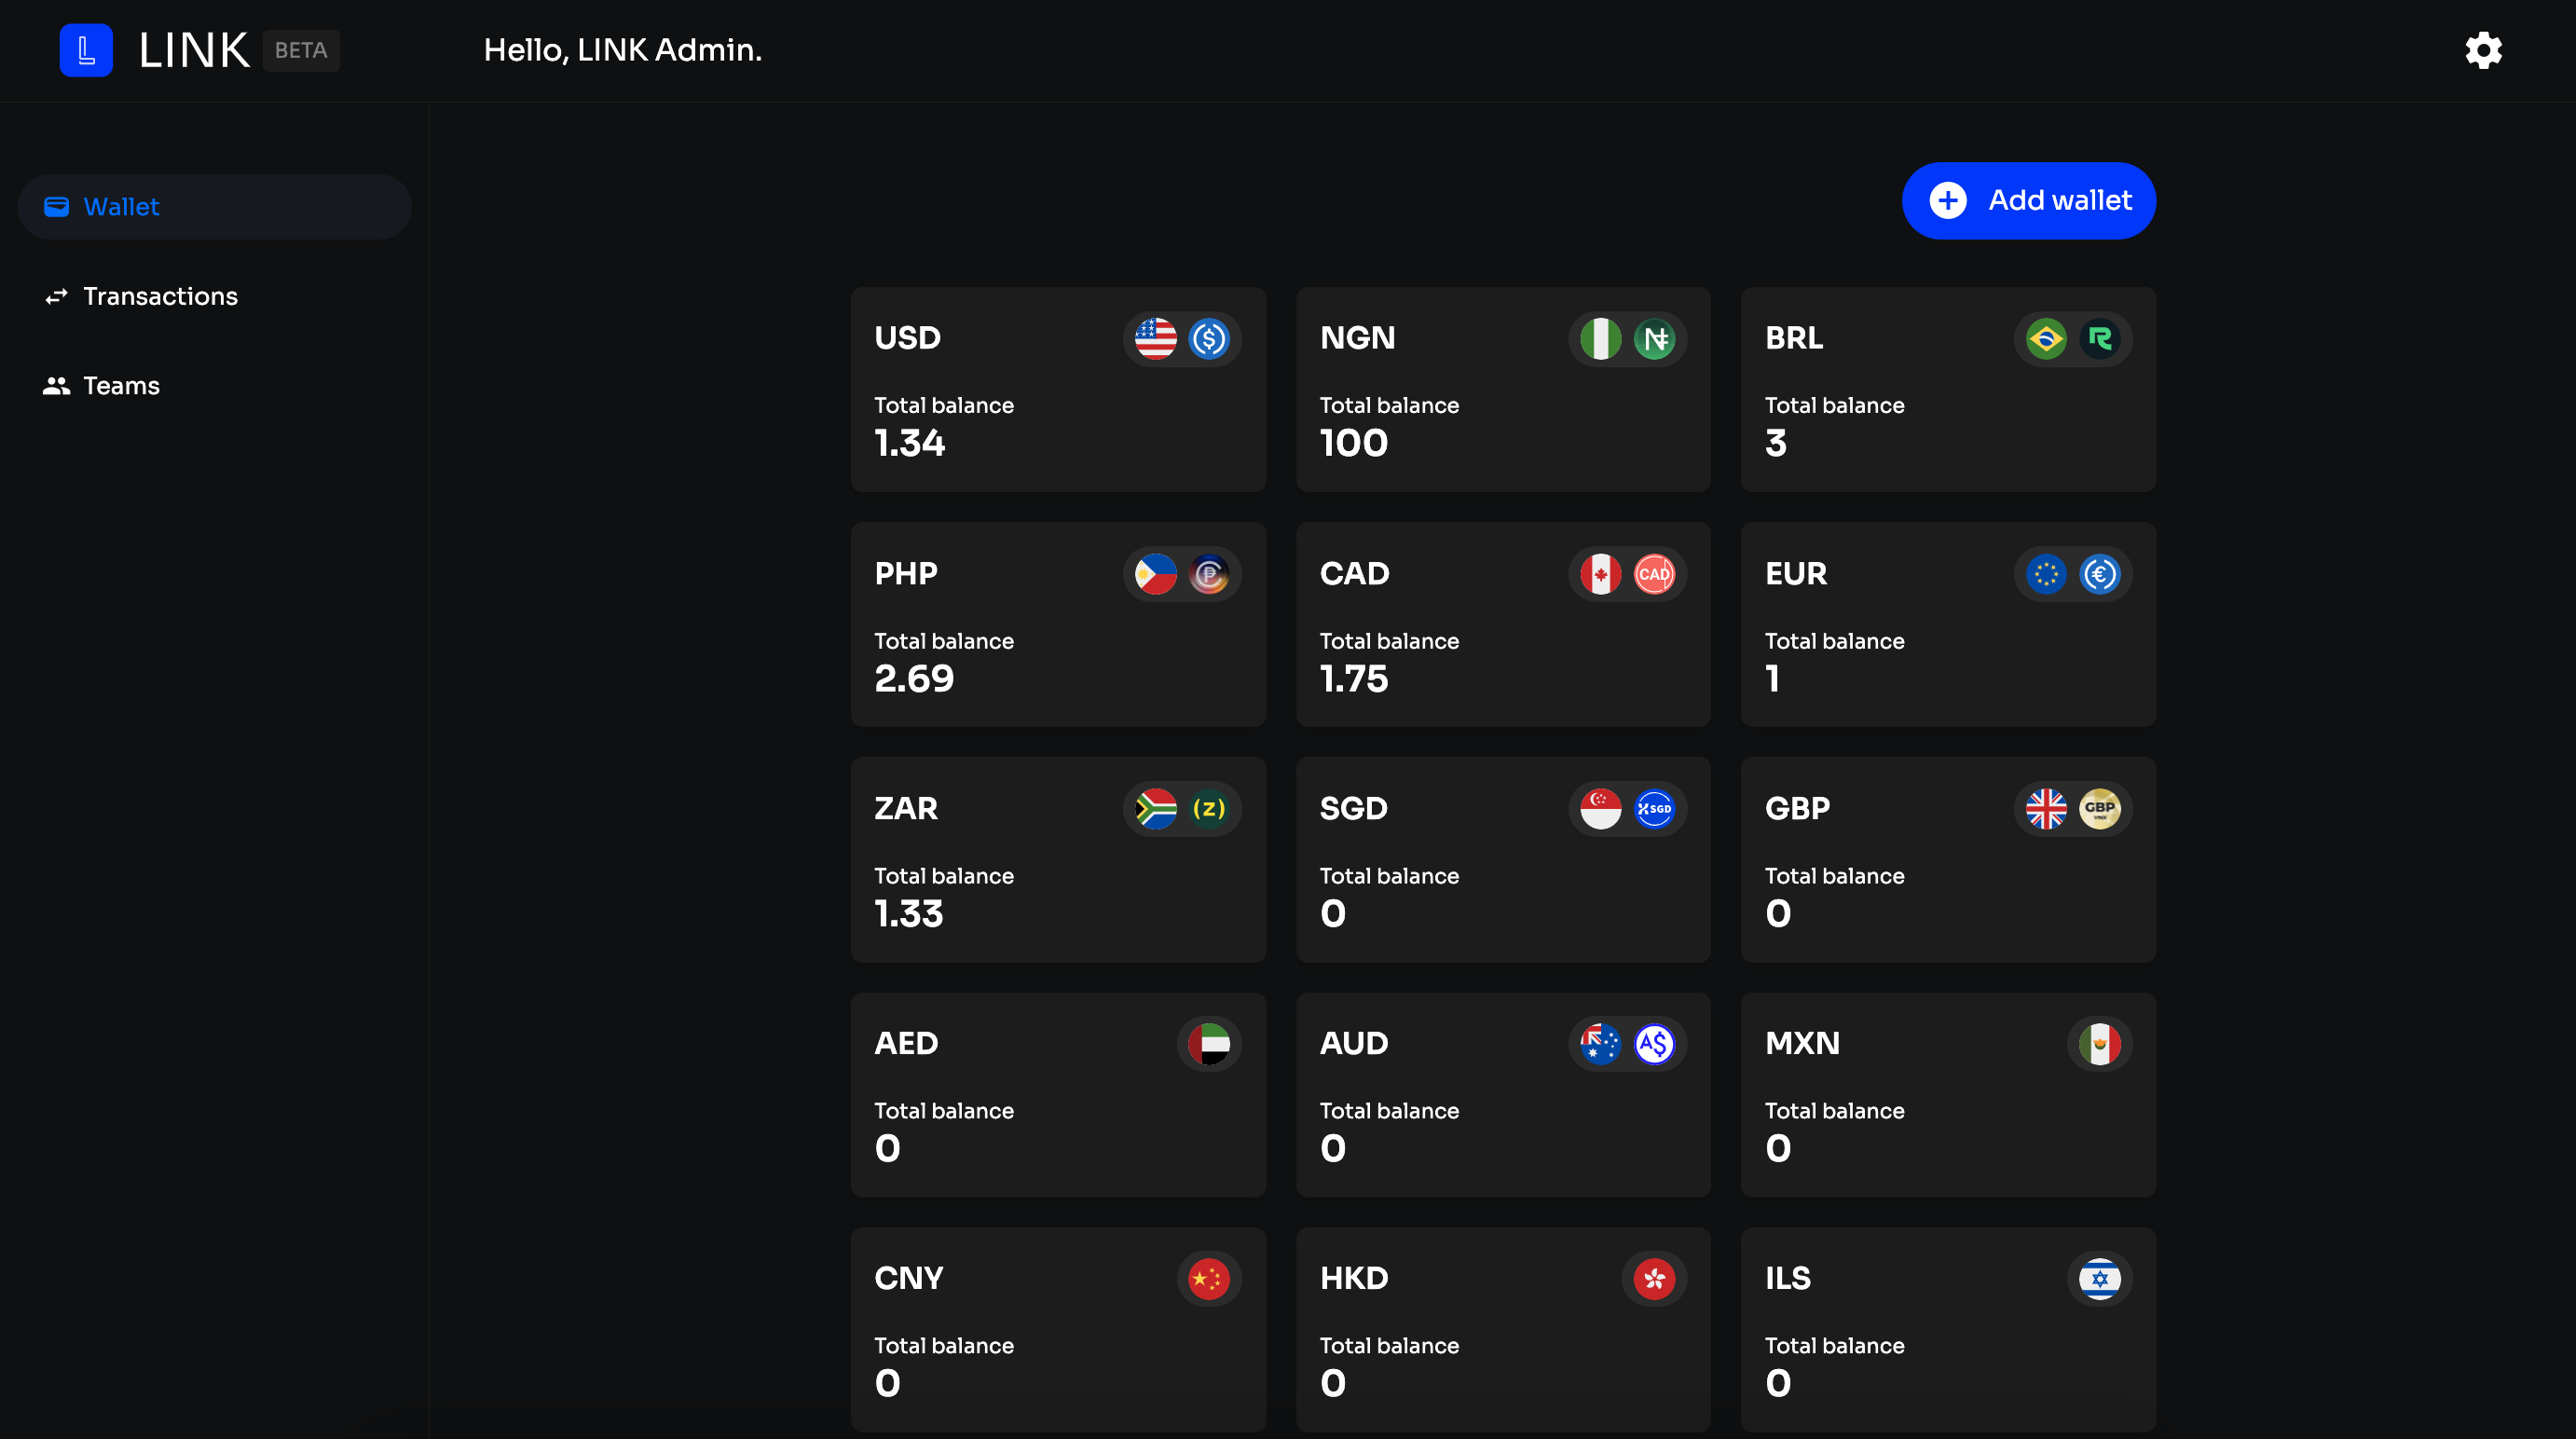Click the (z) token icon on ZAR card
Viewport: 2576px width, 1439px height.
(1208, 809)
